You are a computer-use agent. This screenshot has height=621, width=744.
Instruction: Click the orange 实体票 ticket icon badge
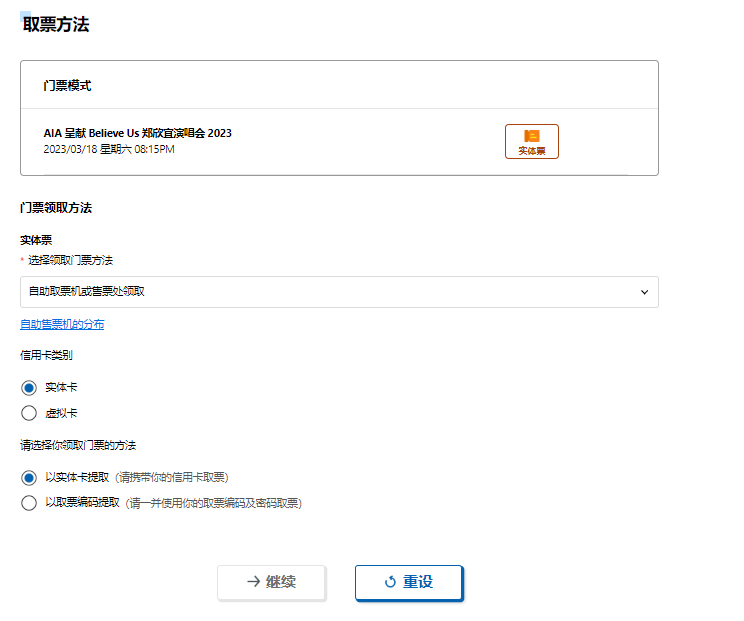(531, 141)
